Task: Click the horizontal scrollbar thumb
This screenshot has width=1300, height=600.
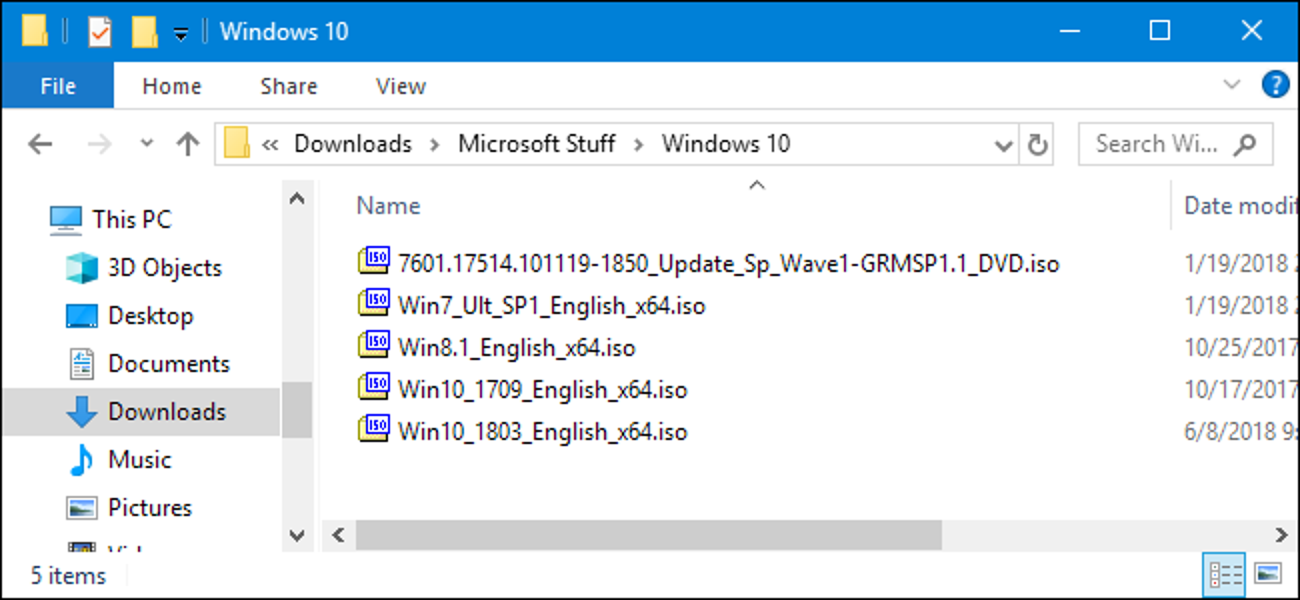Action: 648,535
